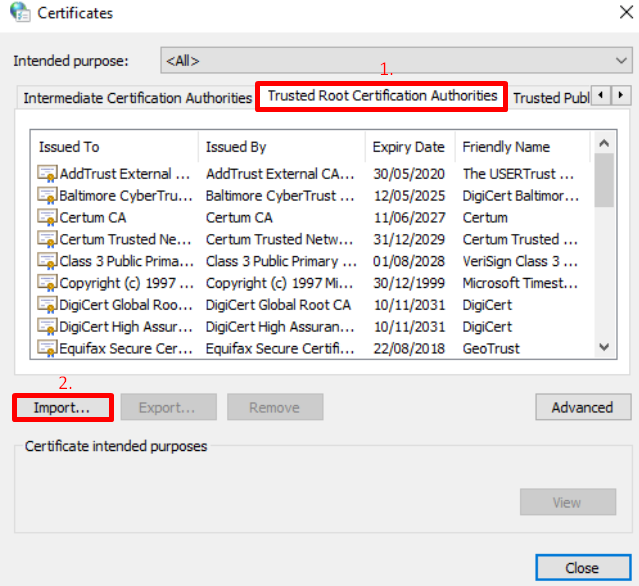Select the Certum Trusted Ne... entry
639x586 pixels.
tap(125, 239)
